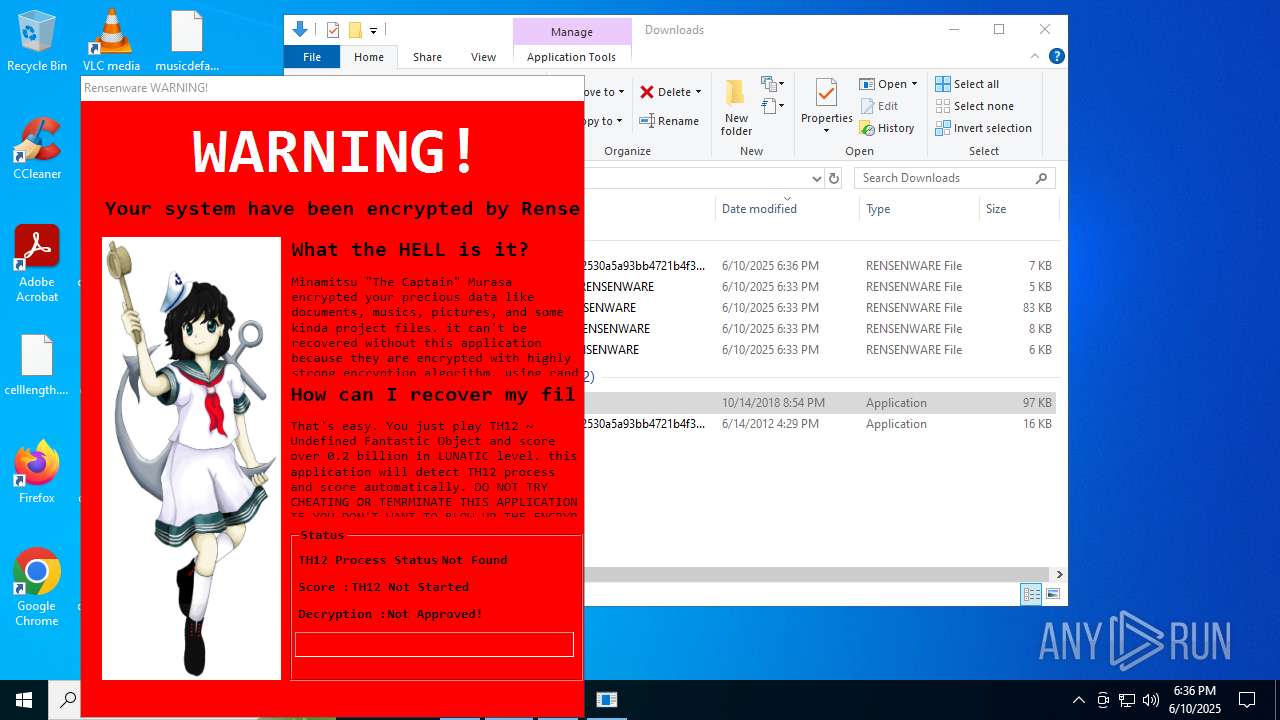
Task: Open Adobe Acrobat desktop shortcut
Action: pos(37,263)
